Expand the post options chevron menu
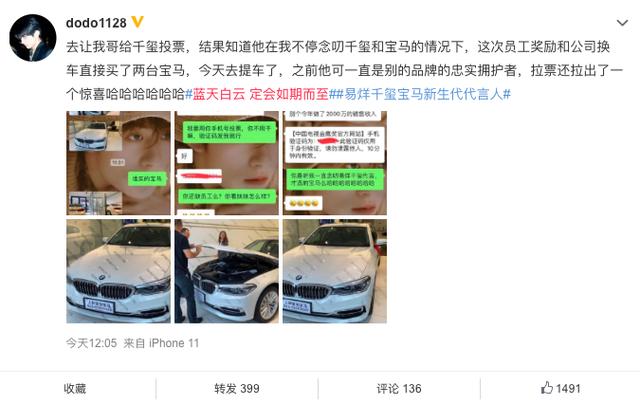Image resolution: width=640 pixels, height=405 pixels. tap(622, 23)
